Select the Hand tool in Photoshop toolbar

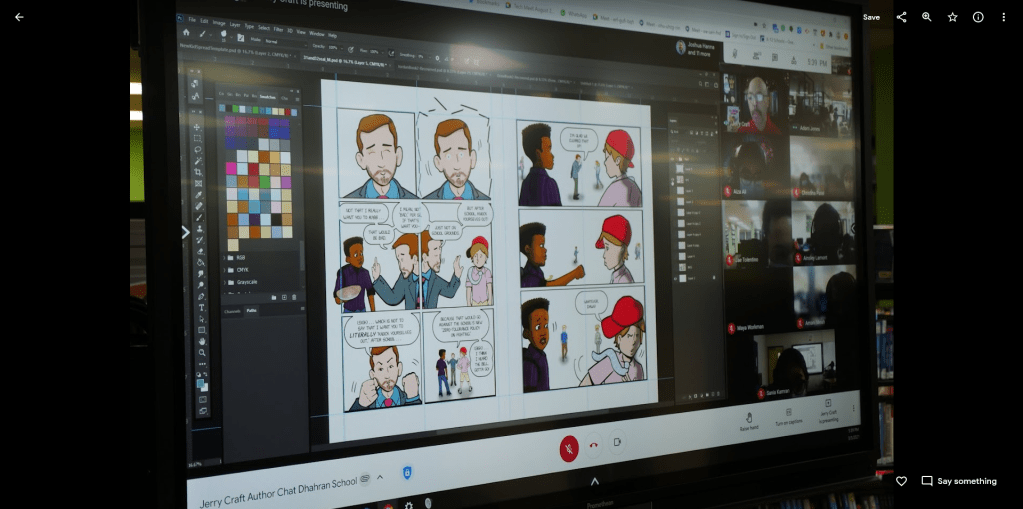(202, 340)
